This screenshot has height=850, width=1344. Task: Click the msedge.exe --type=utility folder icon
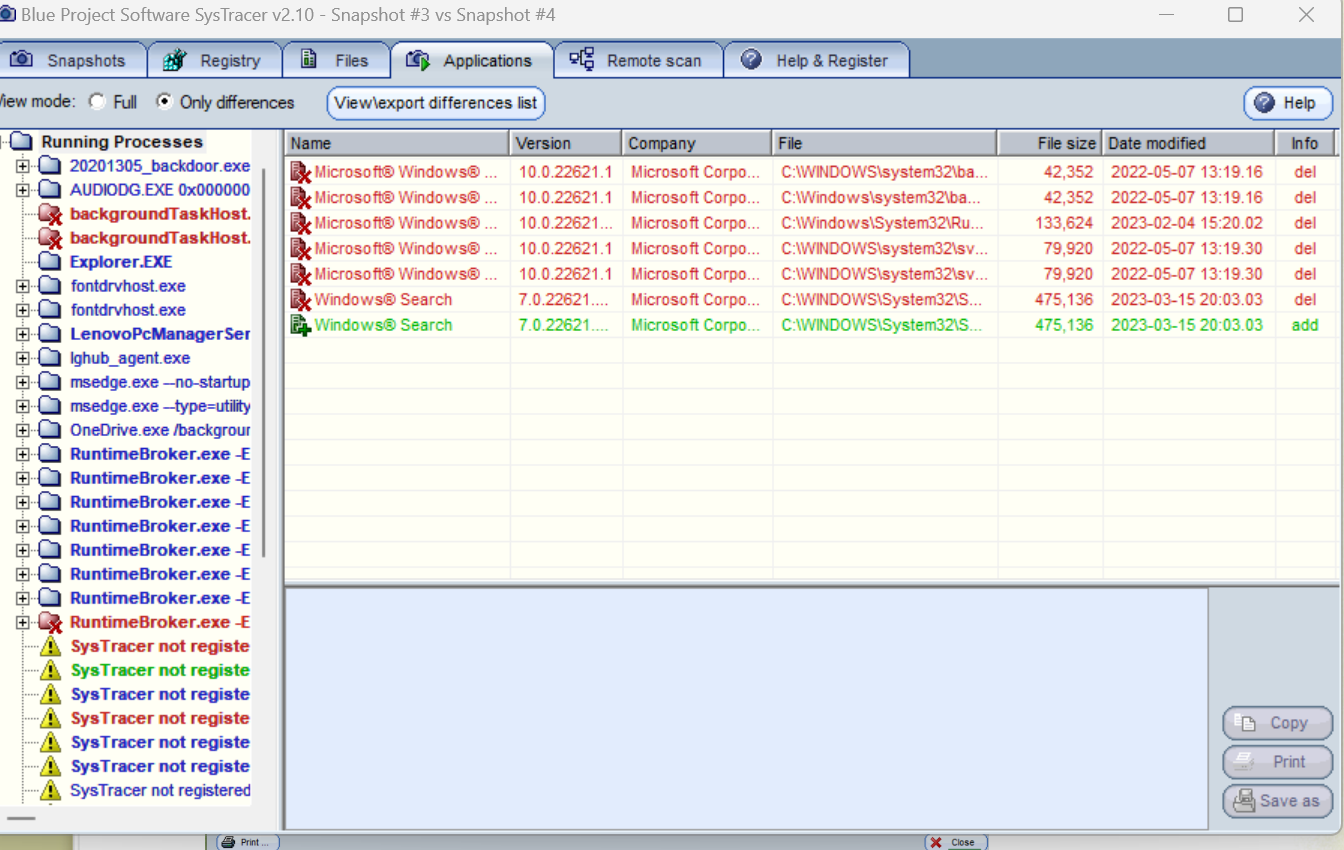pyautogui.click(x=50, y=406)
